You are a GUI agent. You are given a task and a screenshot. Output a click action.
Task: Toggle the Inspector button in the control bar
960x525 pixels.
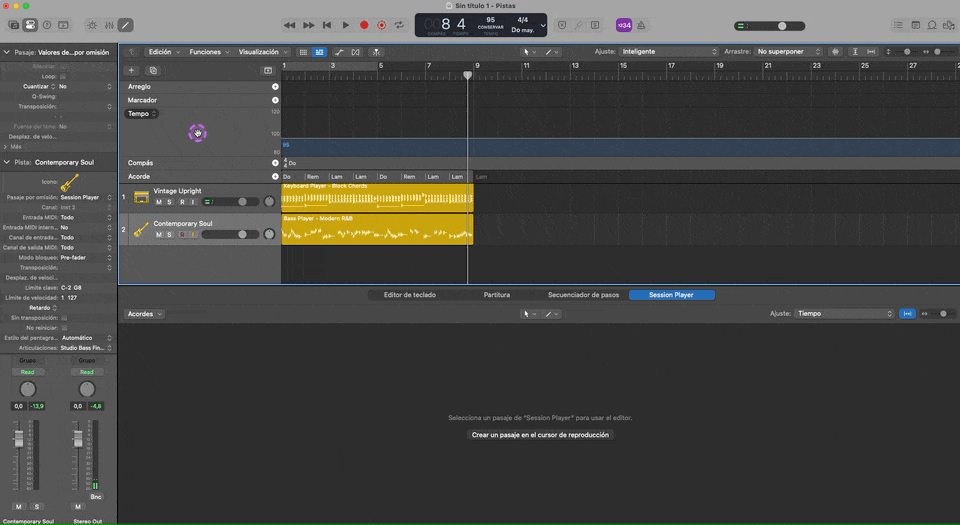pos(30,25)
